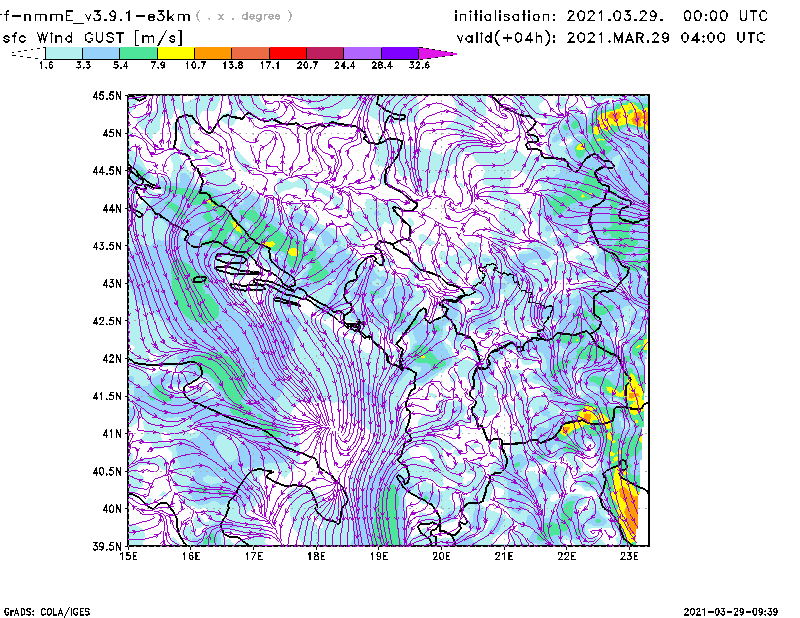Click the legend value 20.7
The height and width of the screenshot is (618, 800).
pyautogui.click(x=307, y=65)
